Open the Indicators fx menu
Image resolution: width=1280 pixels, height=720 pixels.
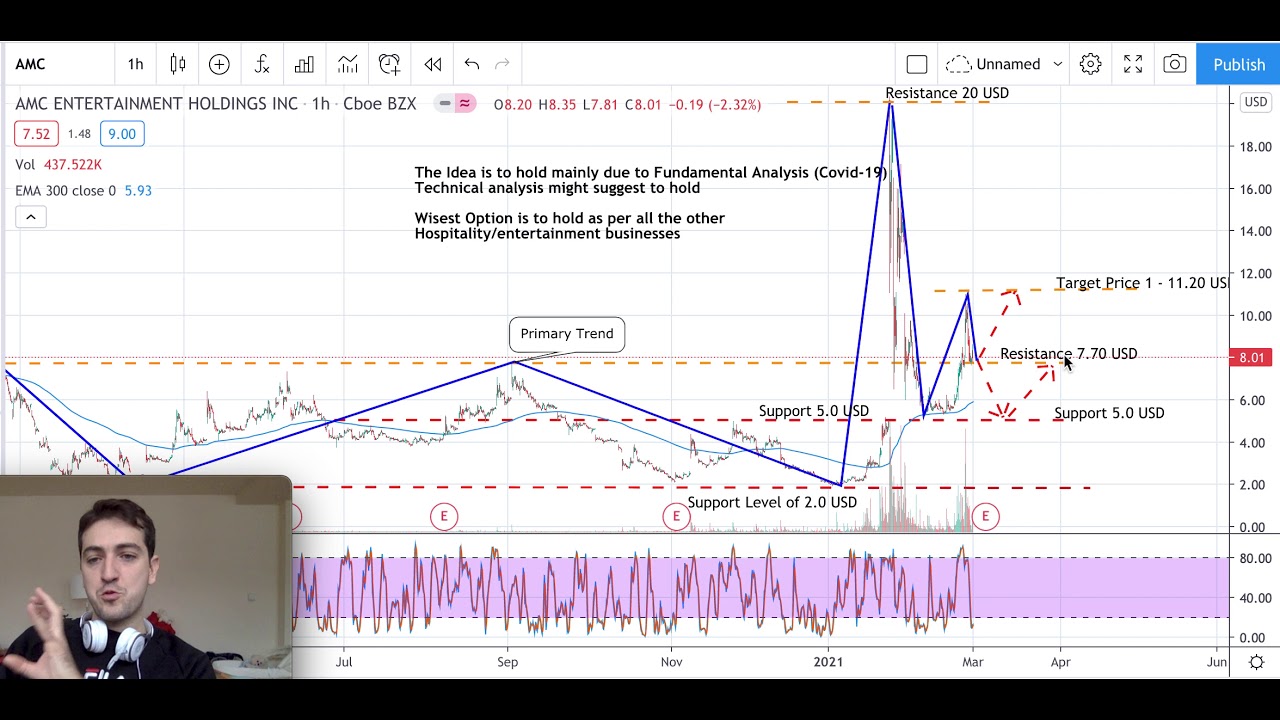pyautogui.click(x=262, y=64)
